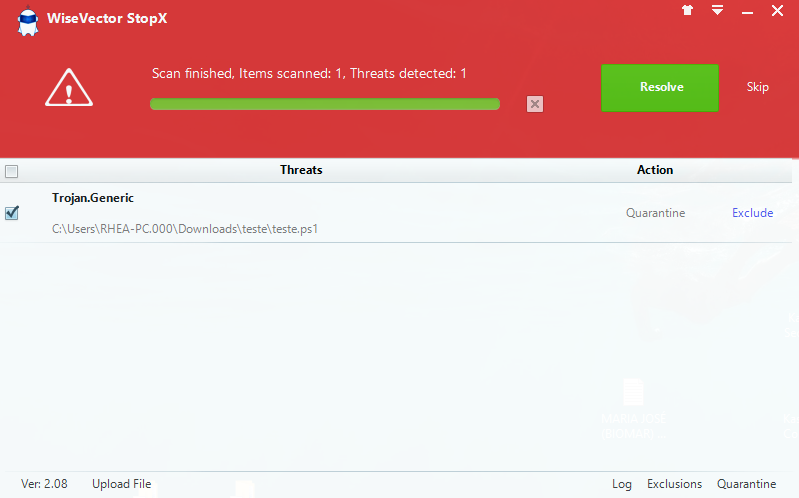The image size is (799, 498).
Task: Click the teste.ps1 file path
Action: click(x=184, y=229)
